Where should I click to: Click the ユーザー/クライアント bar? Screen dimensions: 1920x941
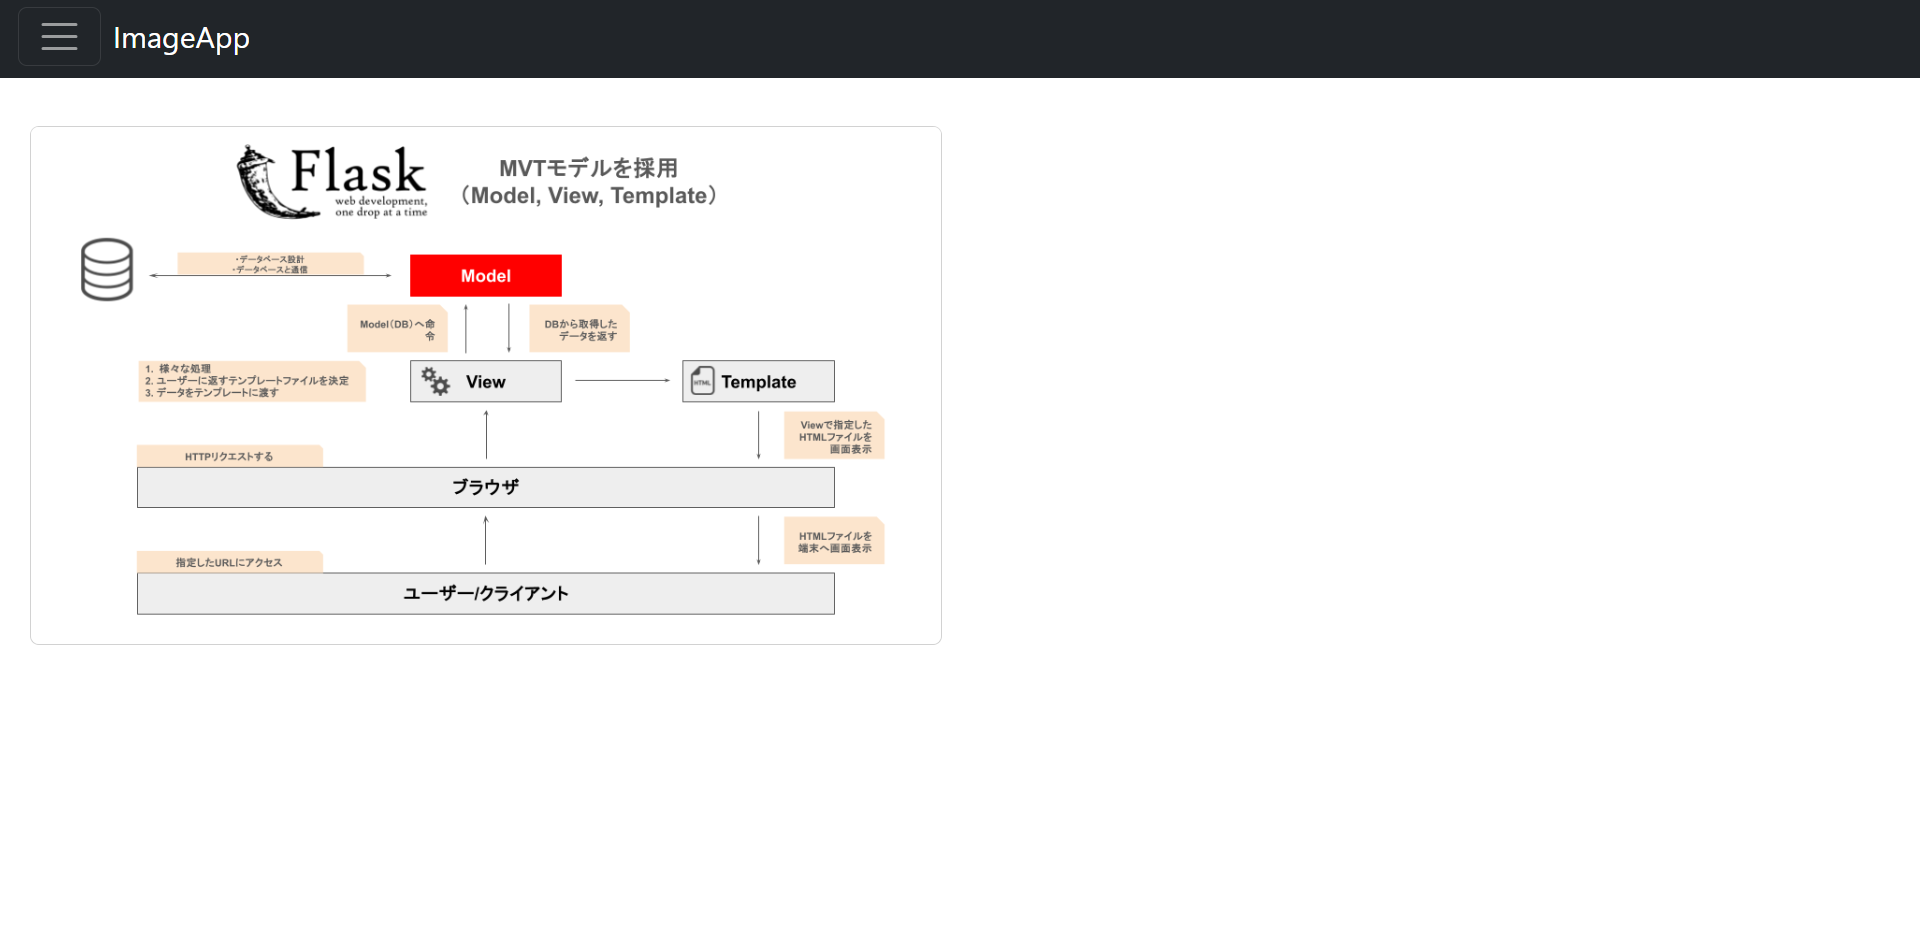pyautogui.click(x=485, y=593)
